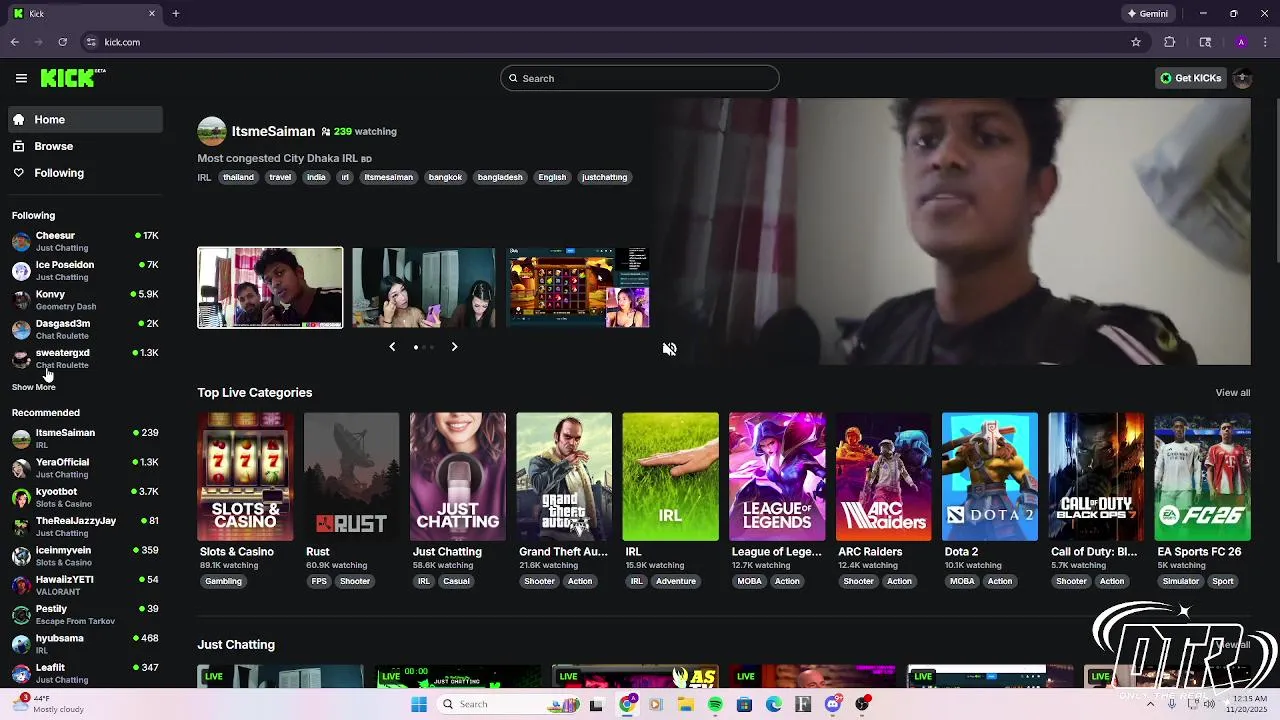Open the ItsmeSaiman channel title link
The height and width of the screenshot is (720, 1280).
(x=273, y=131)
